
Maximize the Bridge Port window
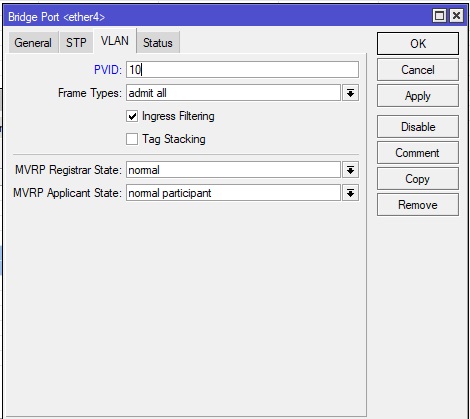(x=439, y=16)
